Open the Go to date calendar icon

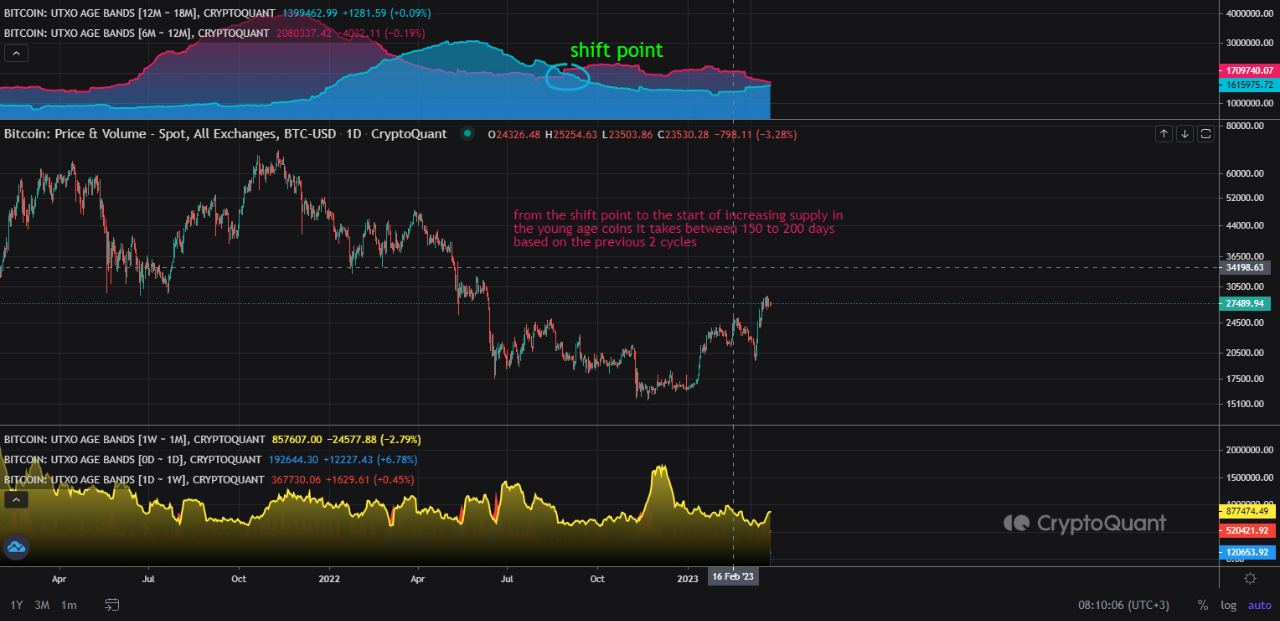point(112,605)
